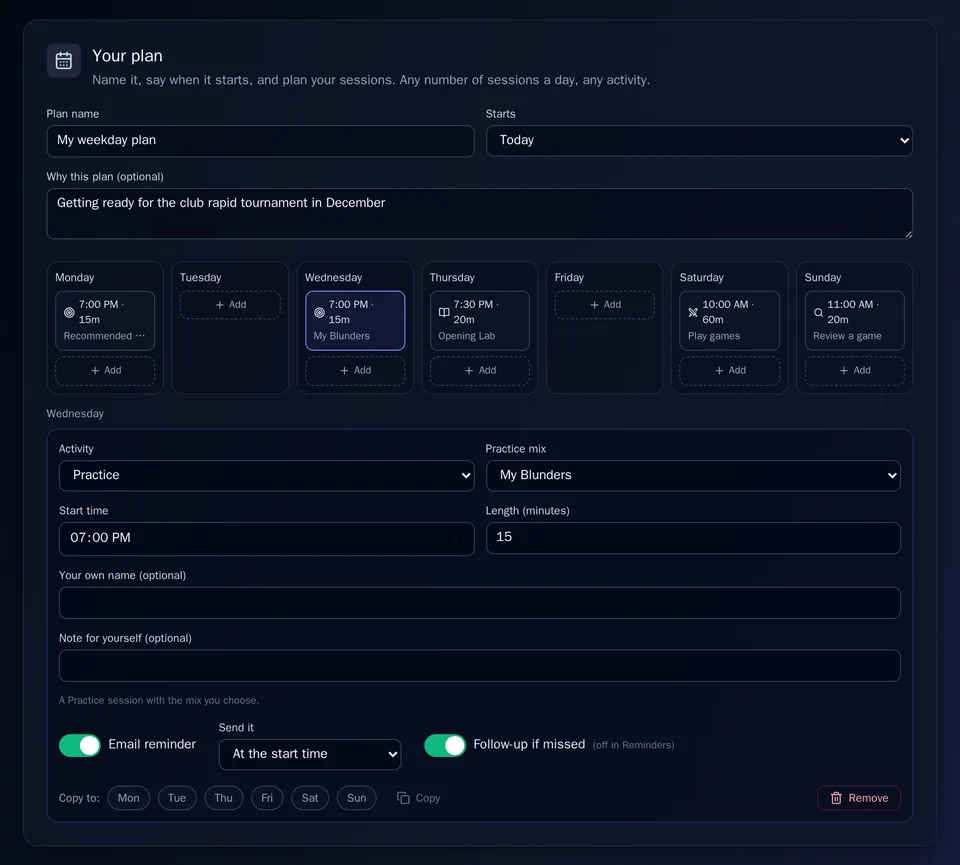Click the Why this plan text area
Viewport: 960px width, 865px height.
tap(479, 213)
